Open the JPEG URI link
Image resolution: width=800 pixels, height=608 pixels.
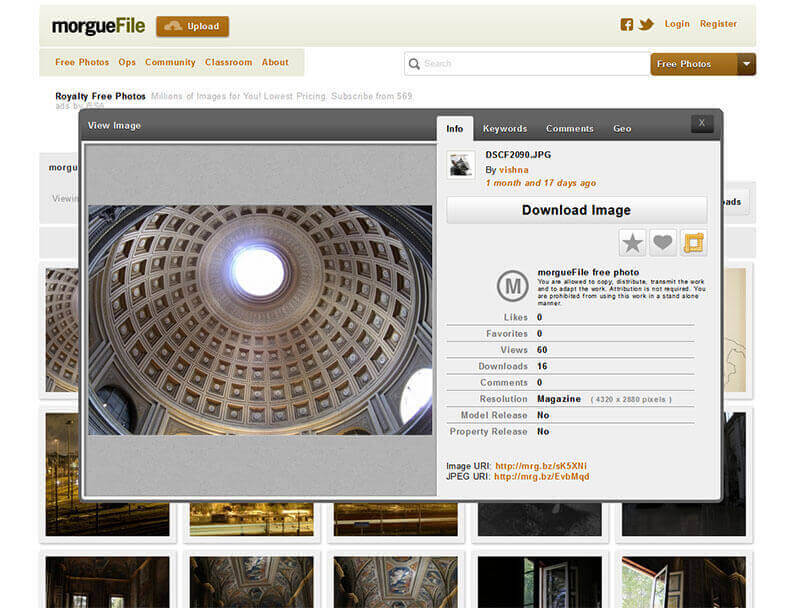click(x=541, y=476)
